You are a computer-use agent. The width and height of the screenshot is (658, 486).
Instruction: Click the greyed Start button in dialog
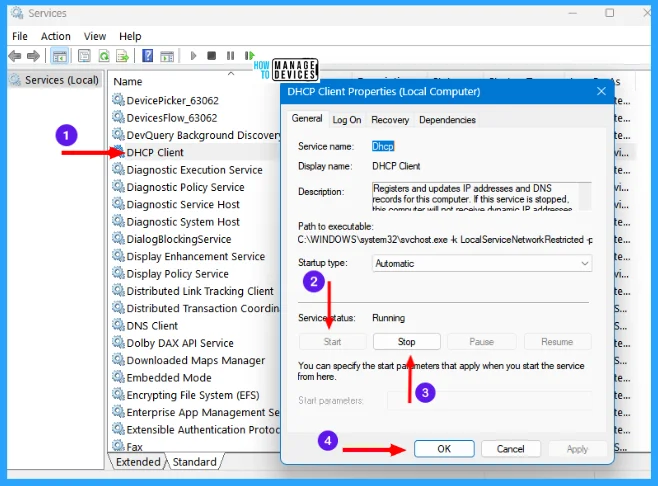point(332,342)
